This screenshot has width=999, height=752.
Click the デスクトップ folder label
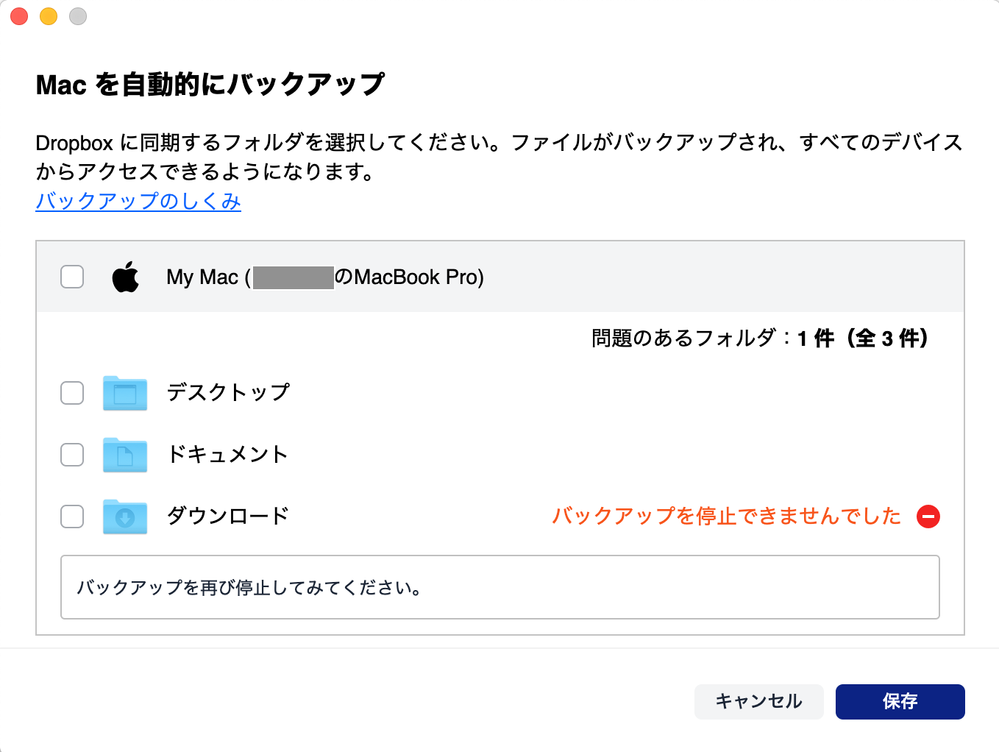click(228, 392)
